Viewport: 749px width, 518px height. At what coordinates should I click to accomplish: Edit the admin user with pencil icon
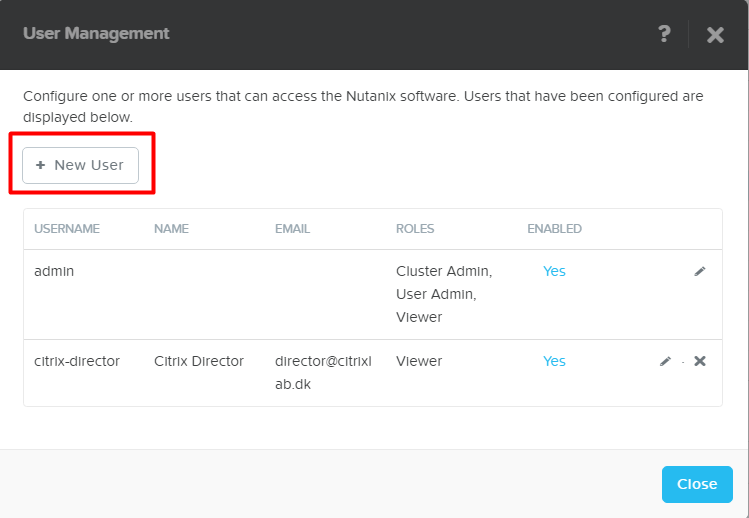pyautogui.click(x=700, y=271)
